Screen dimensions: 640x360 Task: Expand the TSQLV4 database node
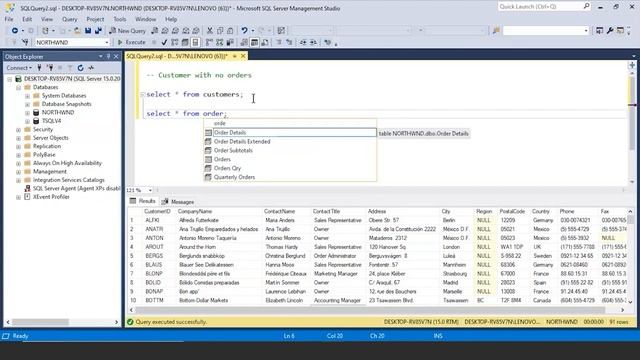pos(27,121)
